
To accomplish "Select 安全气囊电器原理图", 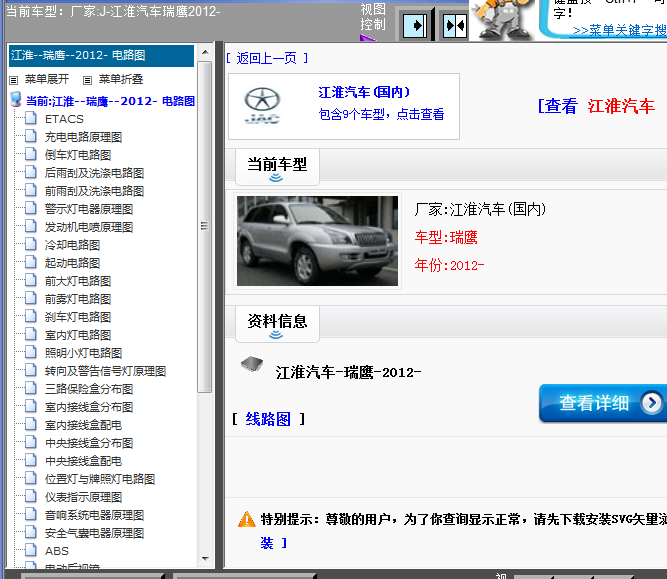I will click(94, 533).
